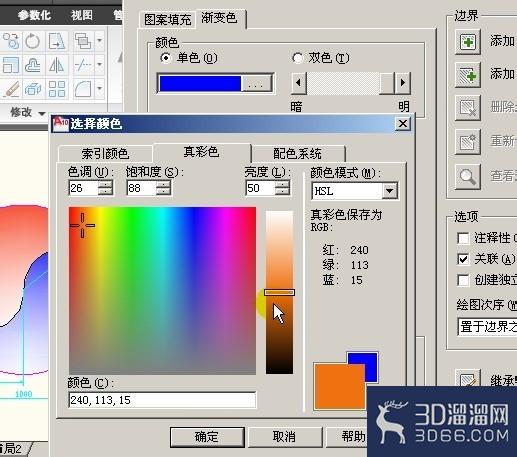Click the Saturation value input field
Viewport: 517px width, 457px height.
[141, 188]
